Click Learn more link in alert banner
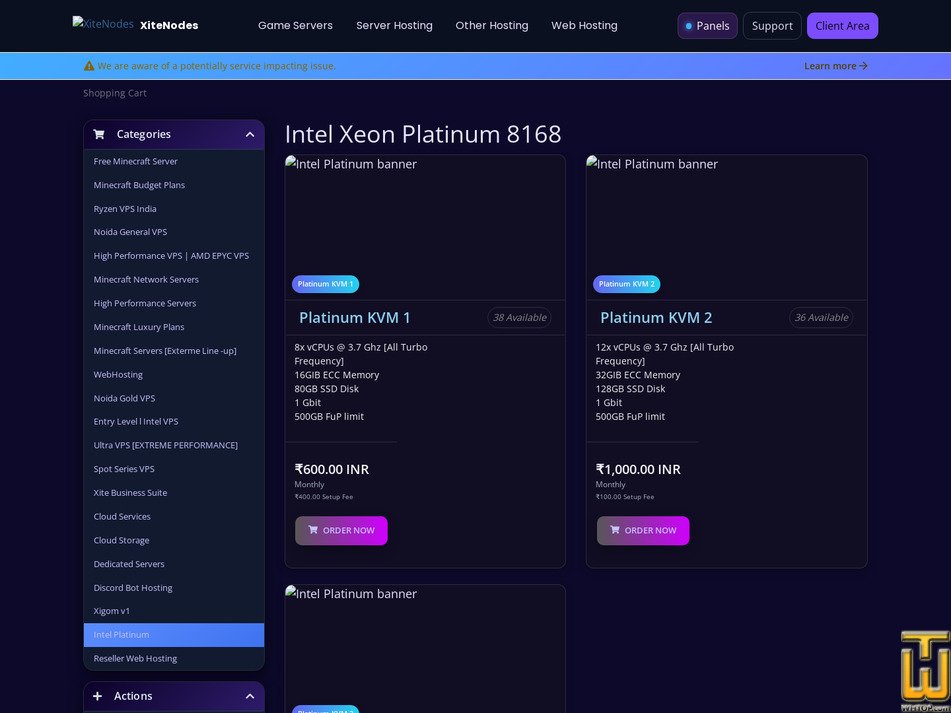This screenshot has width=951, height=713. point(836,66)
